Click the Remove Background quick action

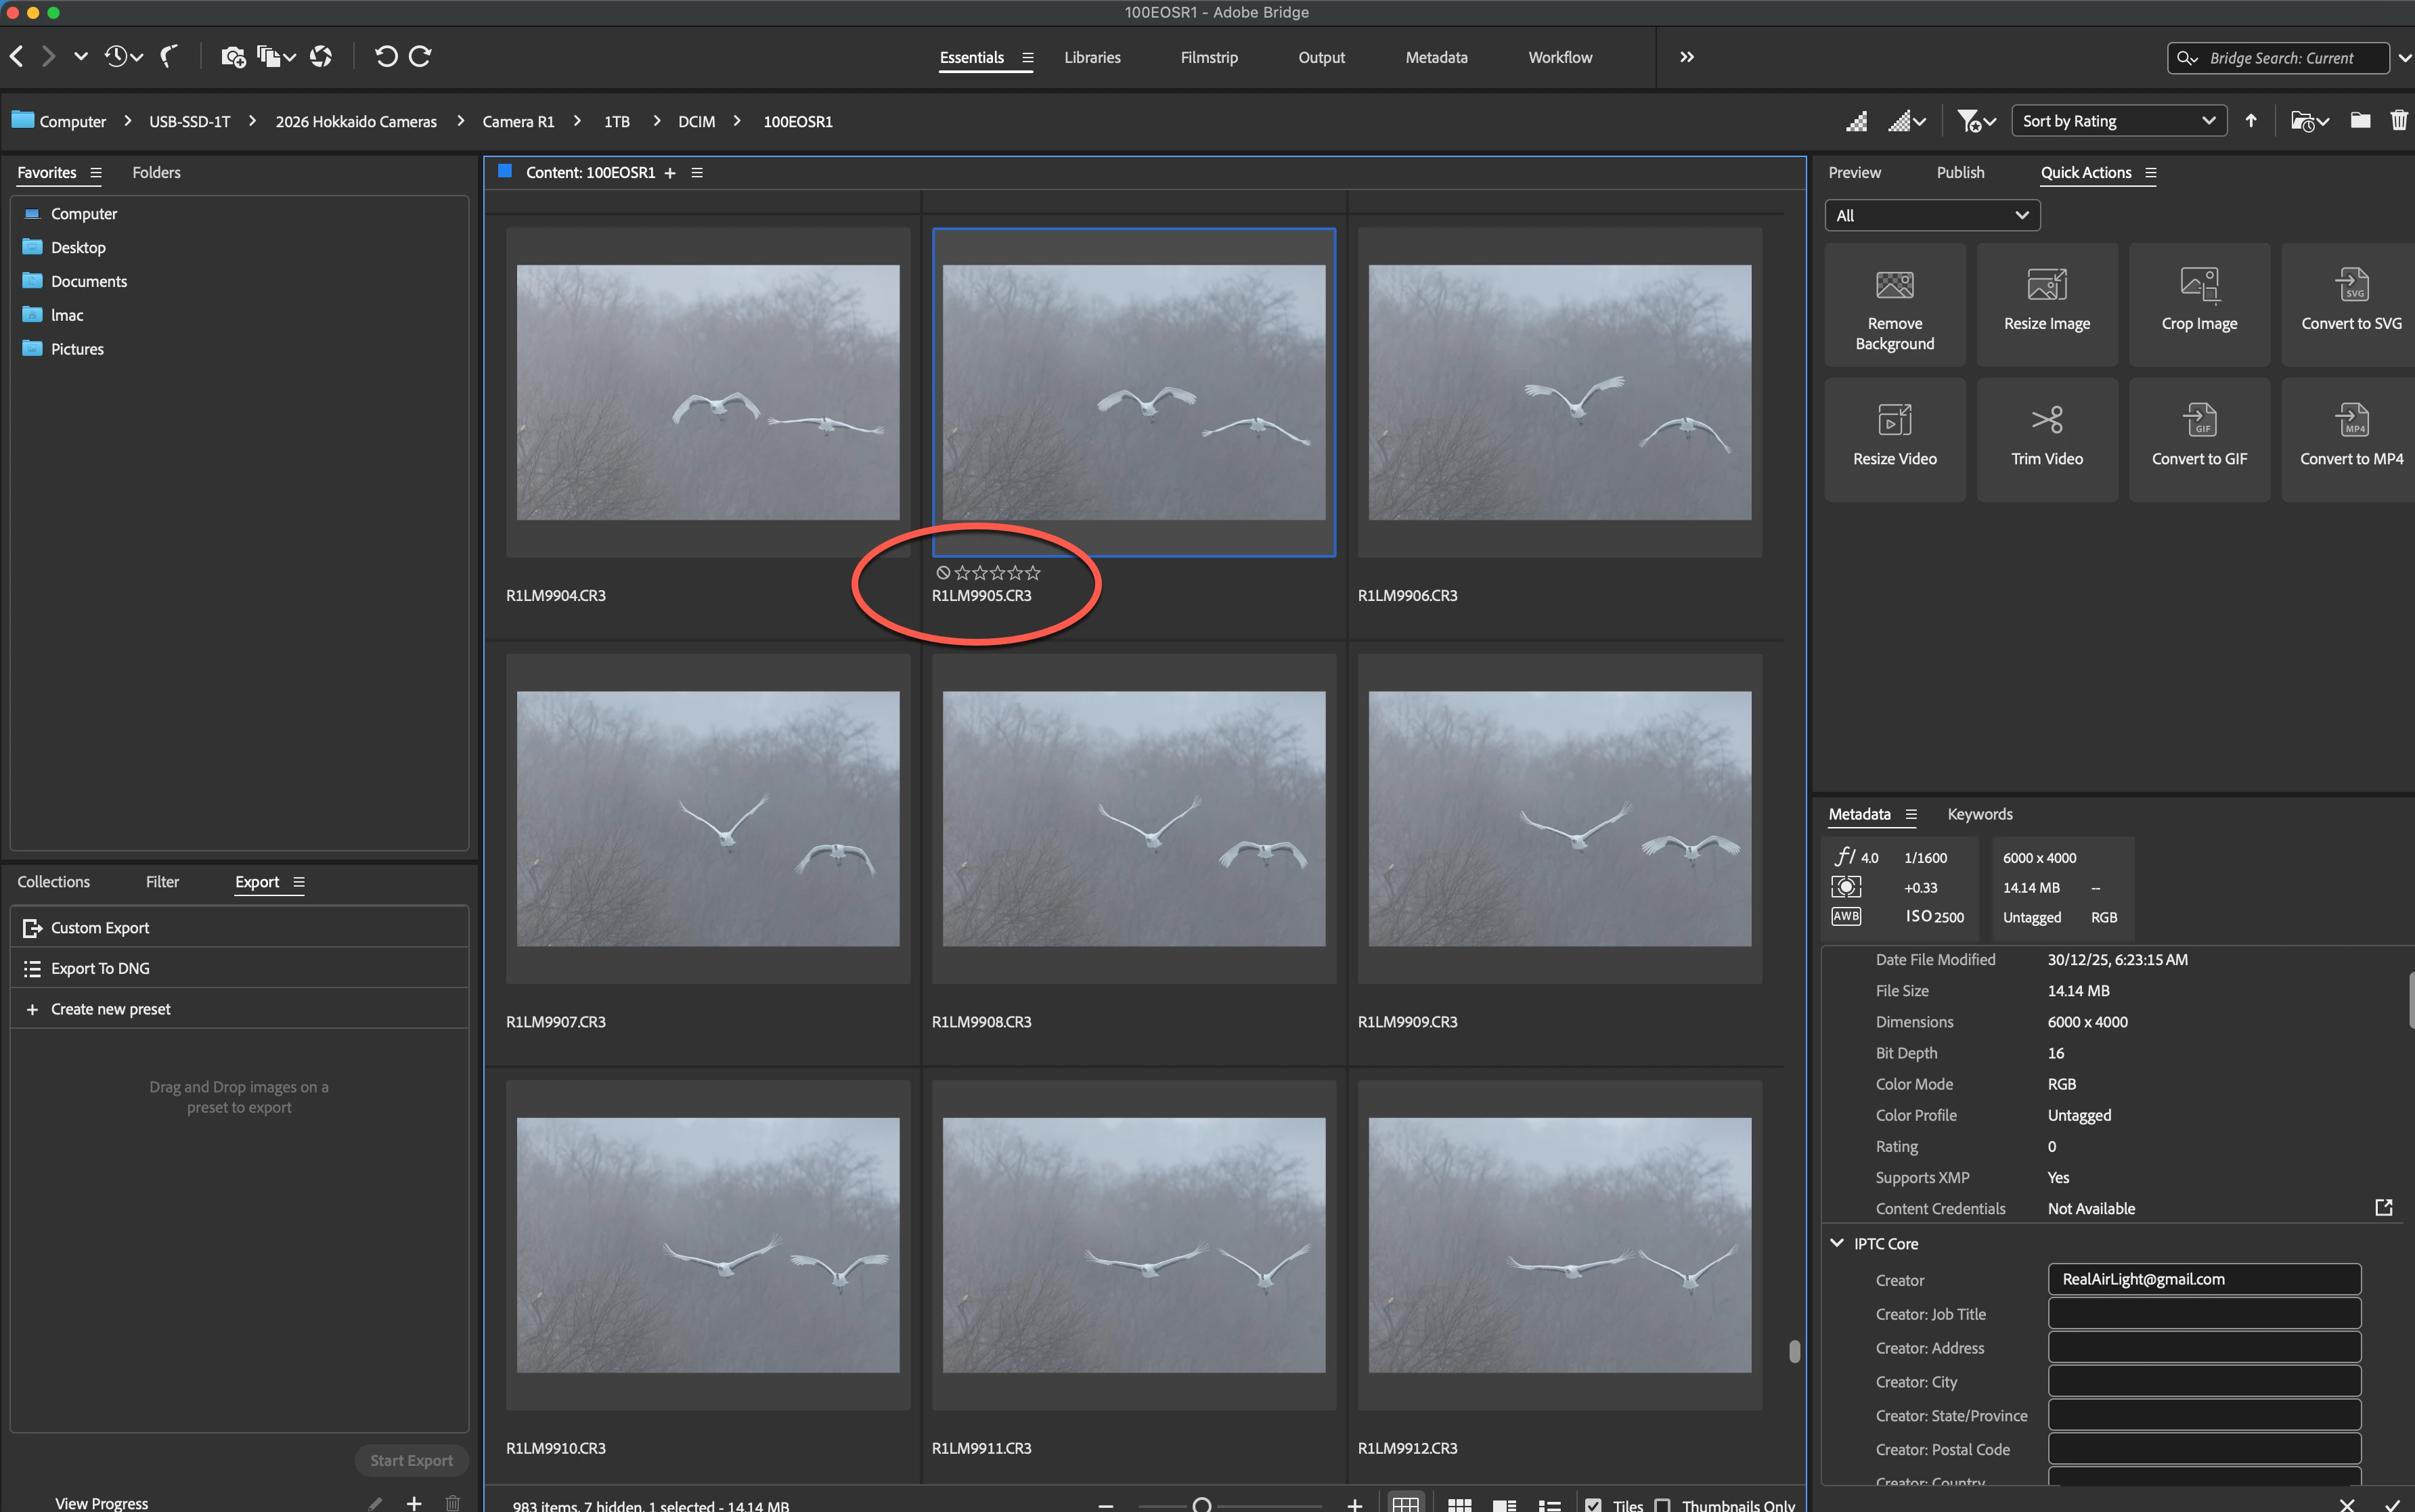[1894, 305]
